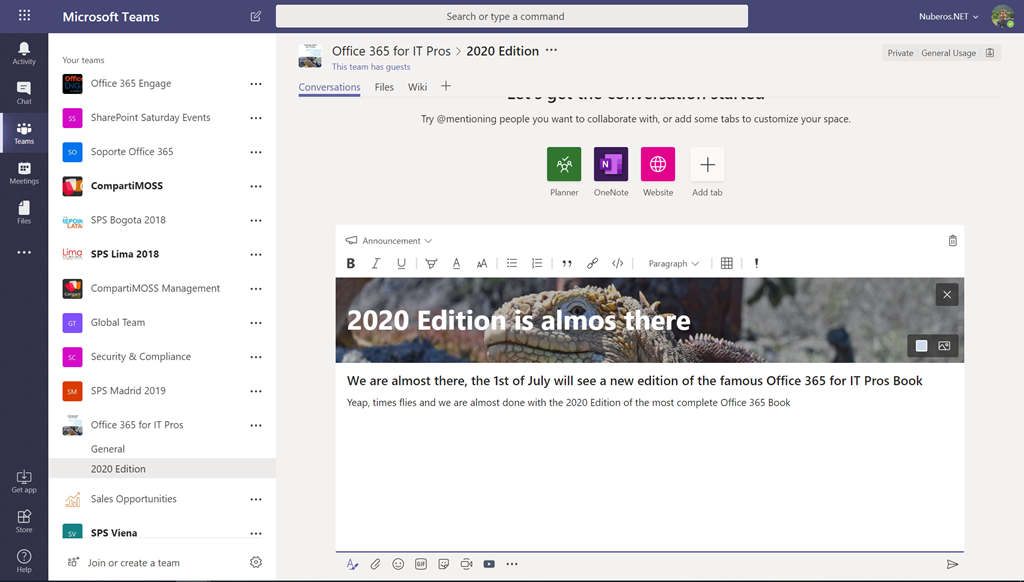Screen dimensions: 1024x582
Task: Change the font color
Action: tap(456, 263)
